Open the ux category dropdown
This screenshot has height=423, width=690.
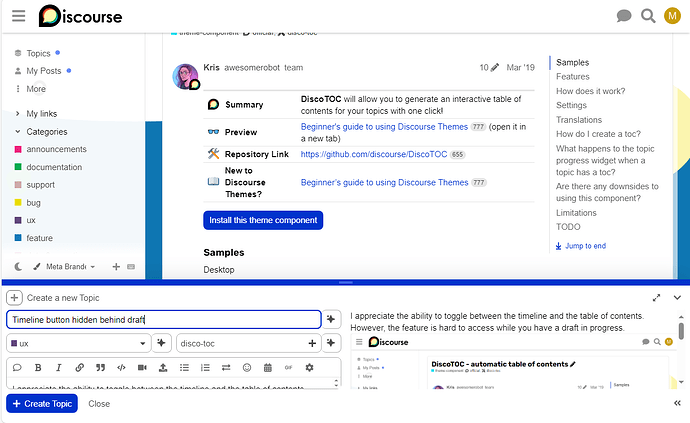79,343
